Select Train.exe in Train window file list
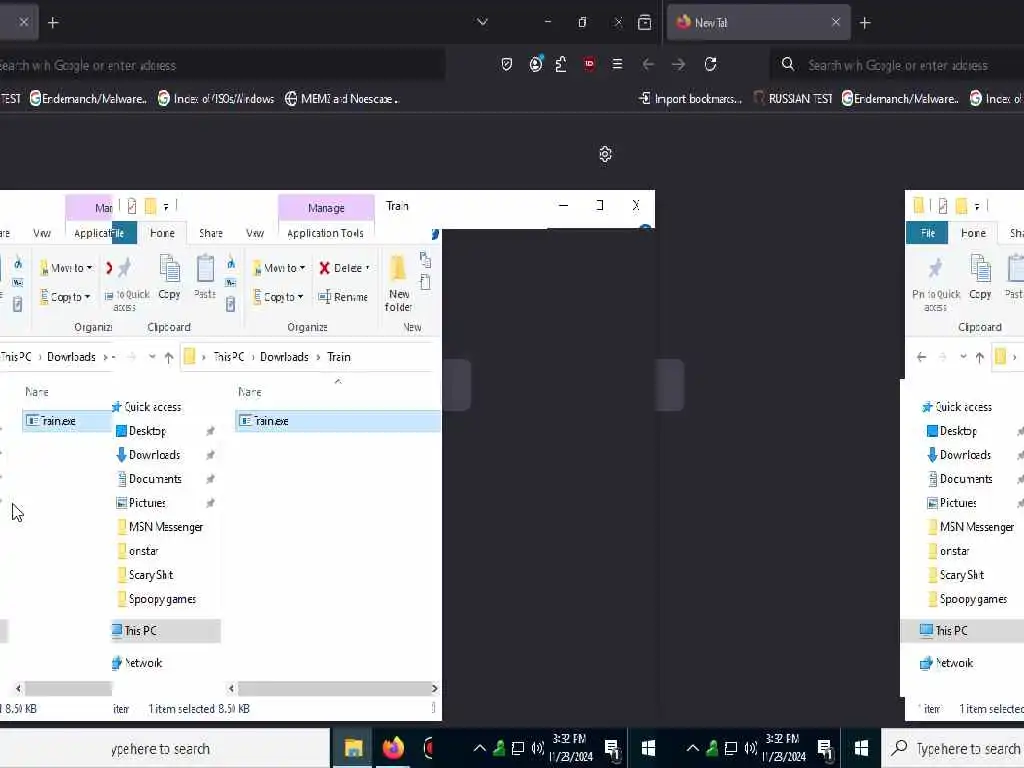Screen dimensions: 1024x768 [338, 421]
